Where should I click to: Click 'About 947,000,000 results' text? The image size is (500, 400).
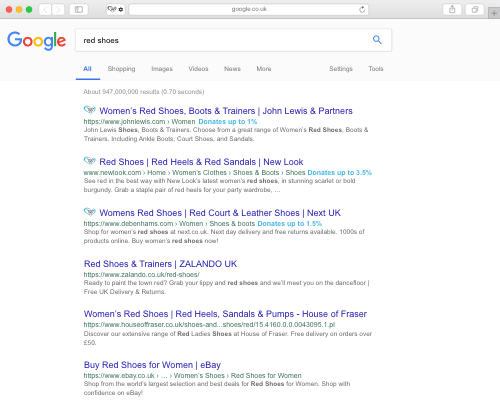pyautogui.click(x=144, y=92)
